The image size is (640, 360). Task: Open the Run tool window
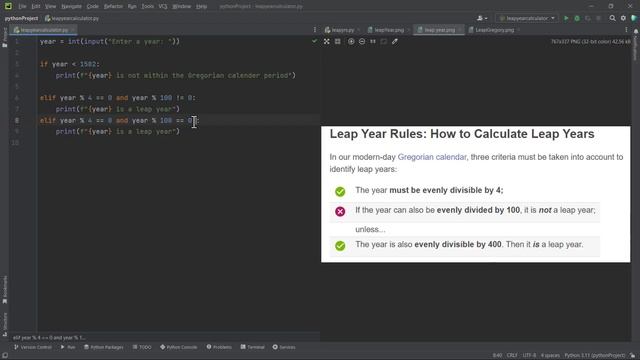pyautogui.click(x=68, y=347)
